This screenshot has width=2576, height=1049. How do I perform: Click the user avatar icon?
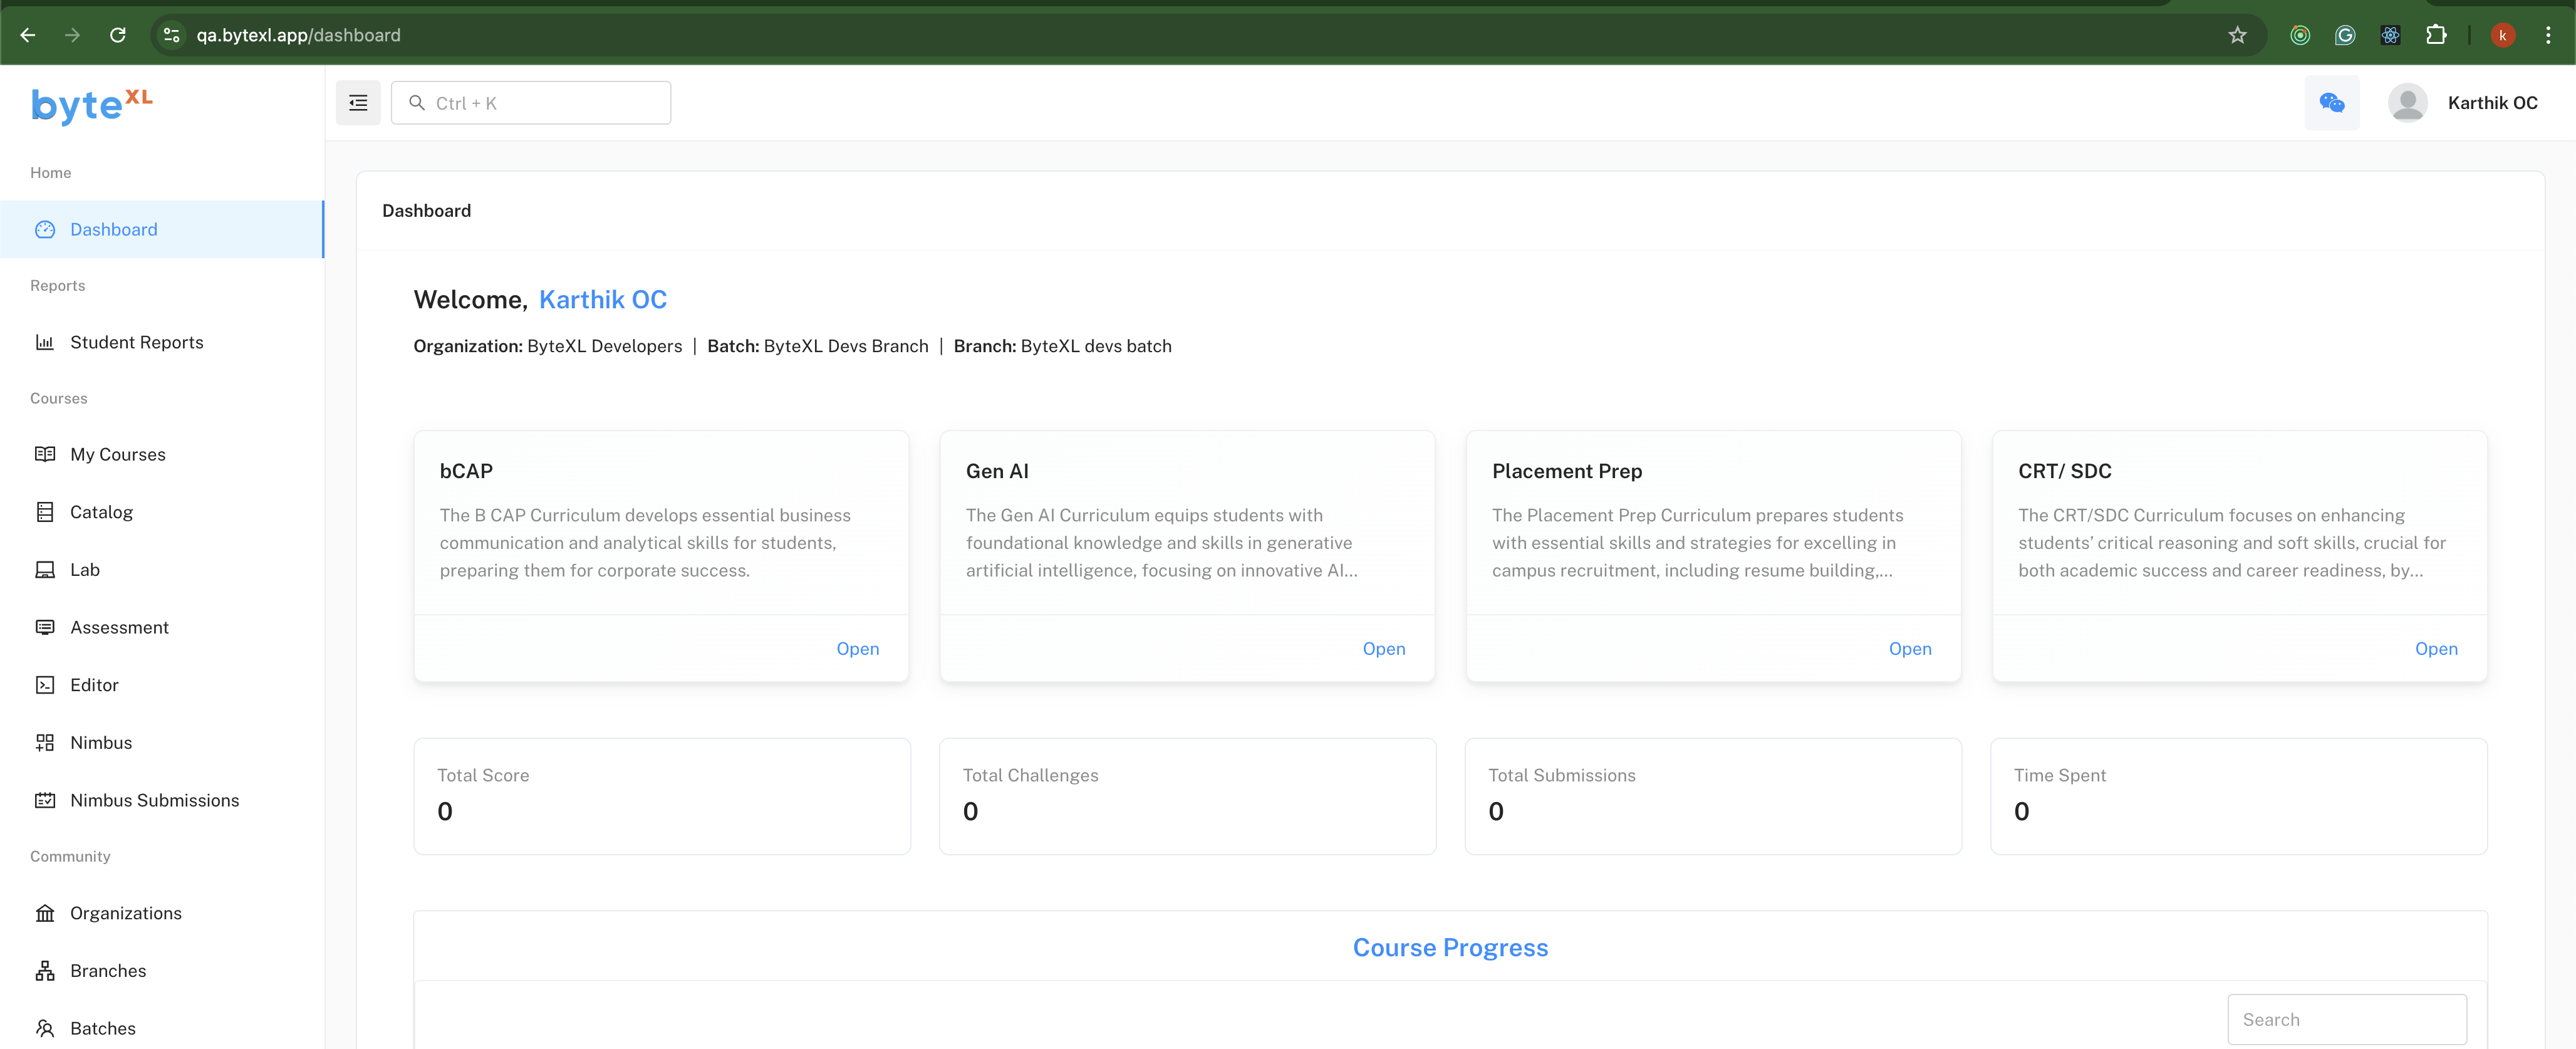[2407, 103]
